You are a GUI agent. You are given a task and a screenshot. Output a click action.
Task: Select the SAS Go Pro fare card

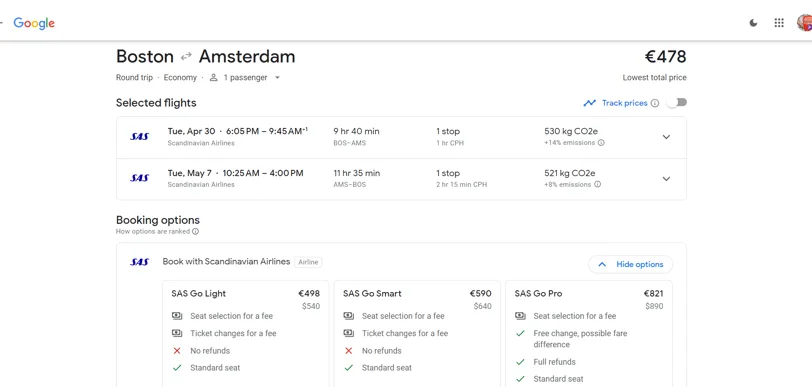pos(589,334)
